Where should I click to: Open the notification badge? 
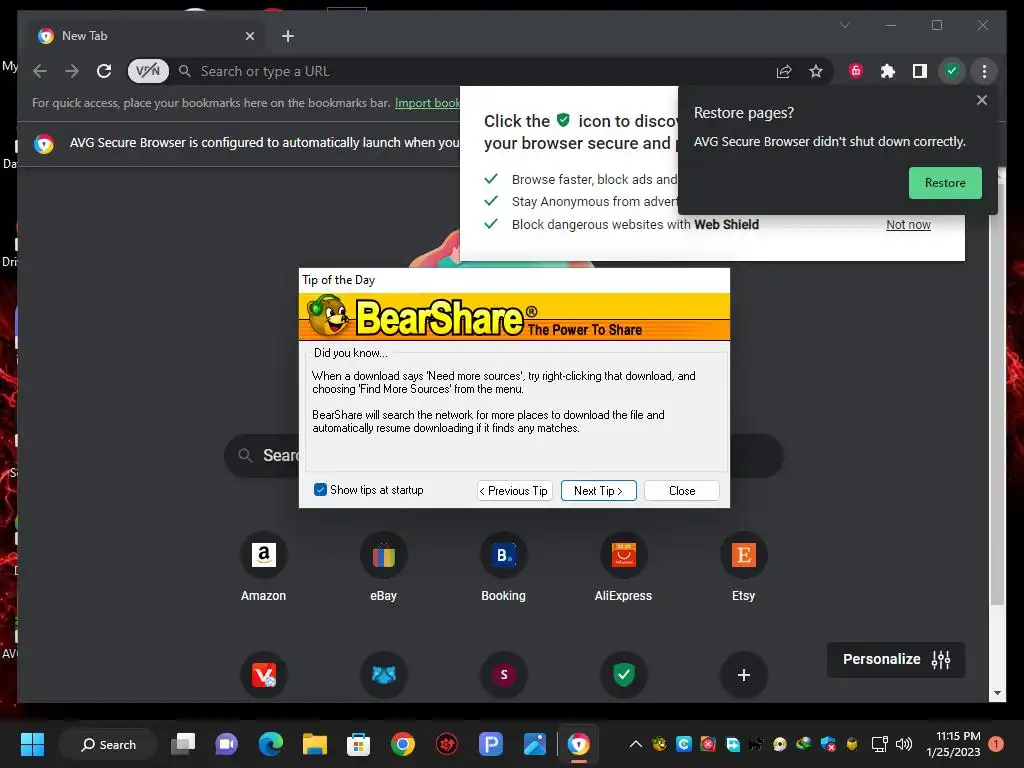tap(996, 744)
